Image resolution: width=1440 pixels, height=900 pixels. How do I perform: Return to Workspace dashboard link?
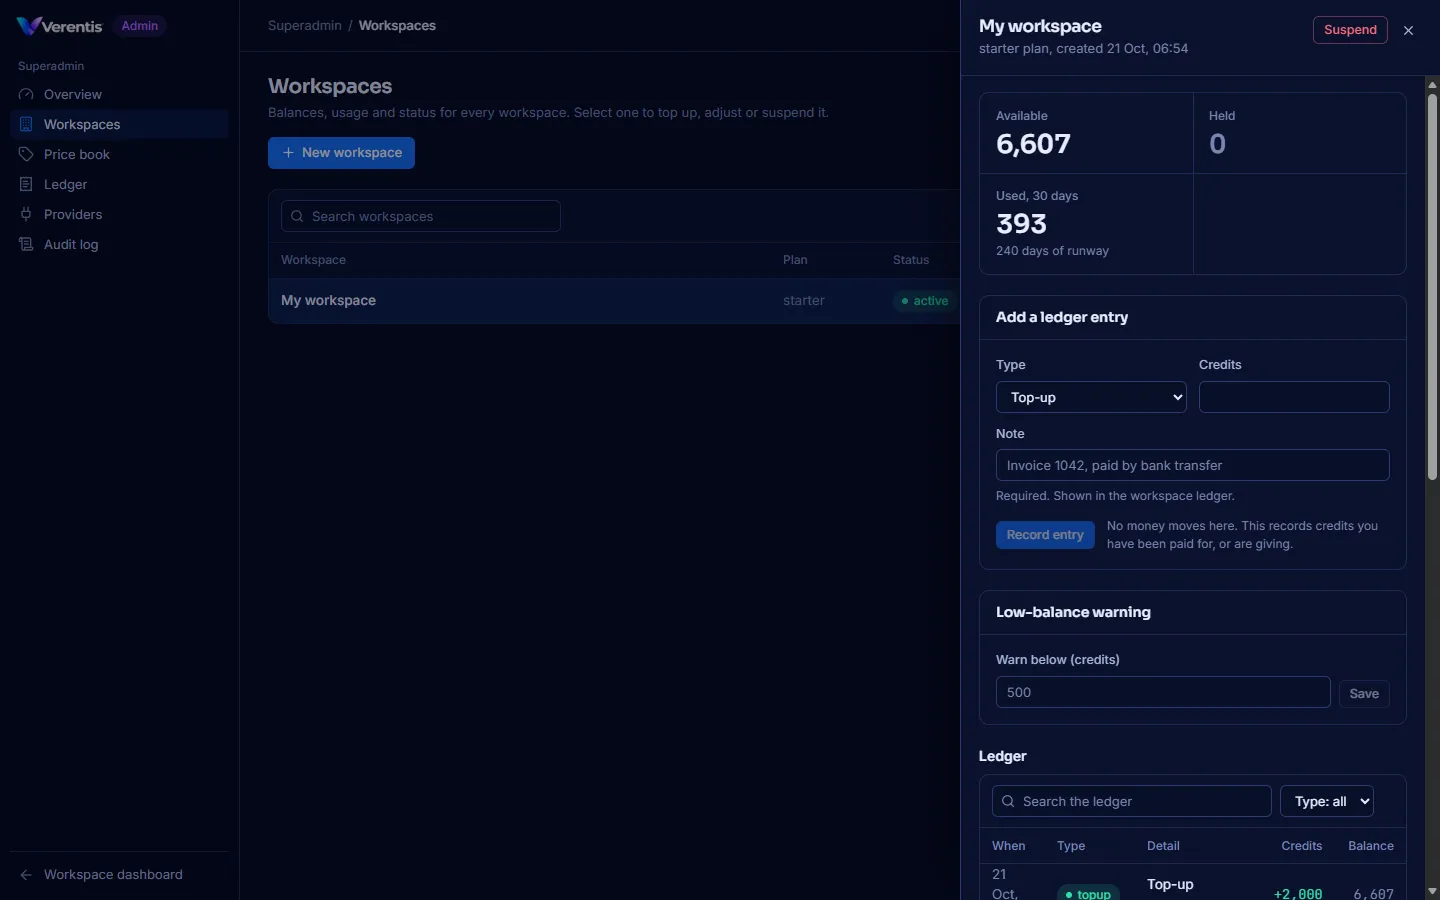119,874
